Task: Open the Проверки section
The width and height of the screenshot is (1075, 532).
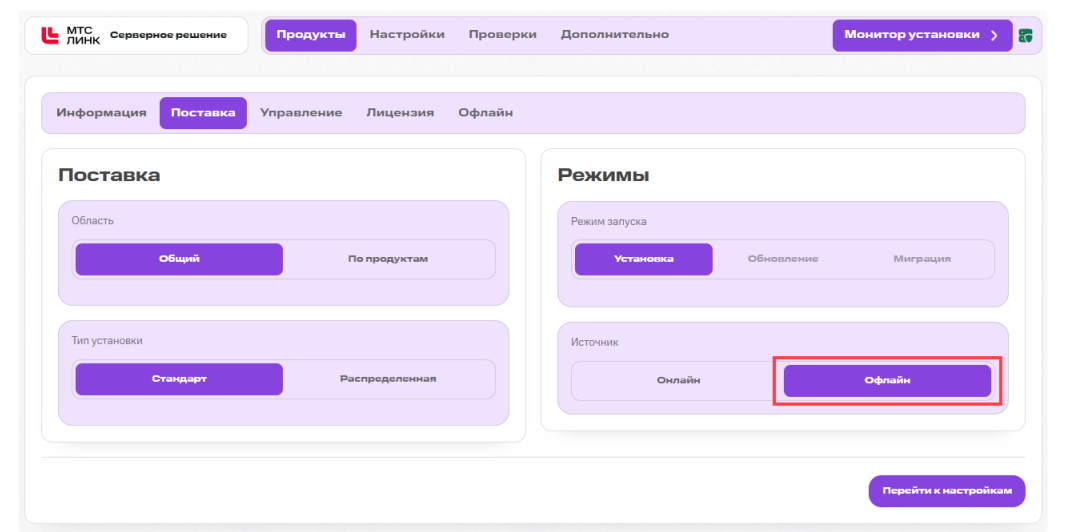Action: coord(503,34)
